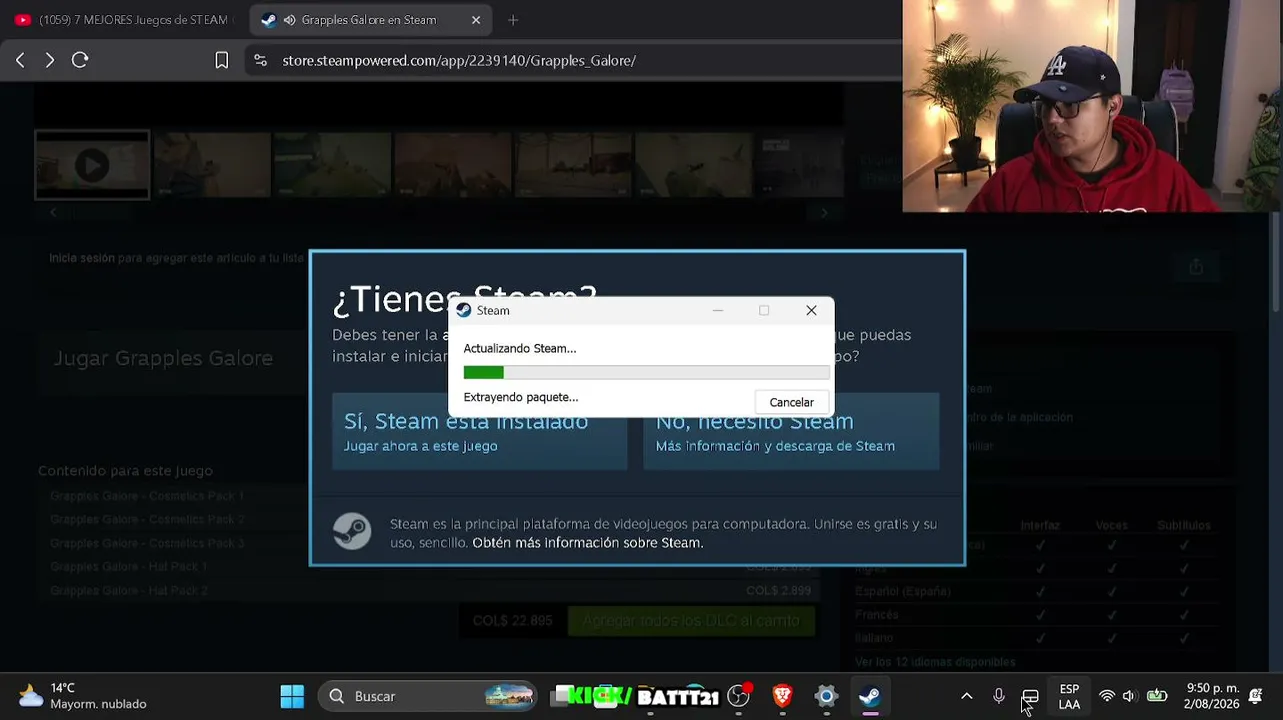Reload the Steam store page

(x=80, y=60)
